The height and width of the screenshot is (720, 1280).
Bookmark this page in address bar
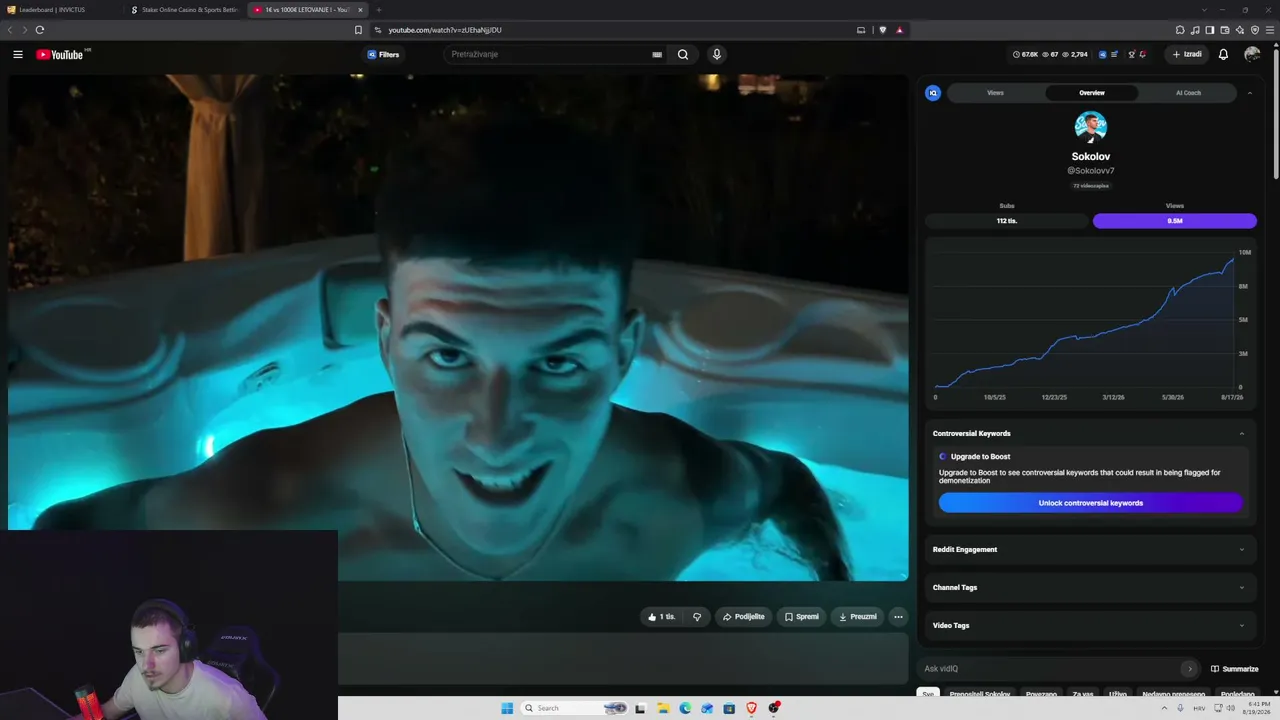[x=359, y=30]
